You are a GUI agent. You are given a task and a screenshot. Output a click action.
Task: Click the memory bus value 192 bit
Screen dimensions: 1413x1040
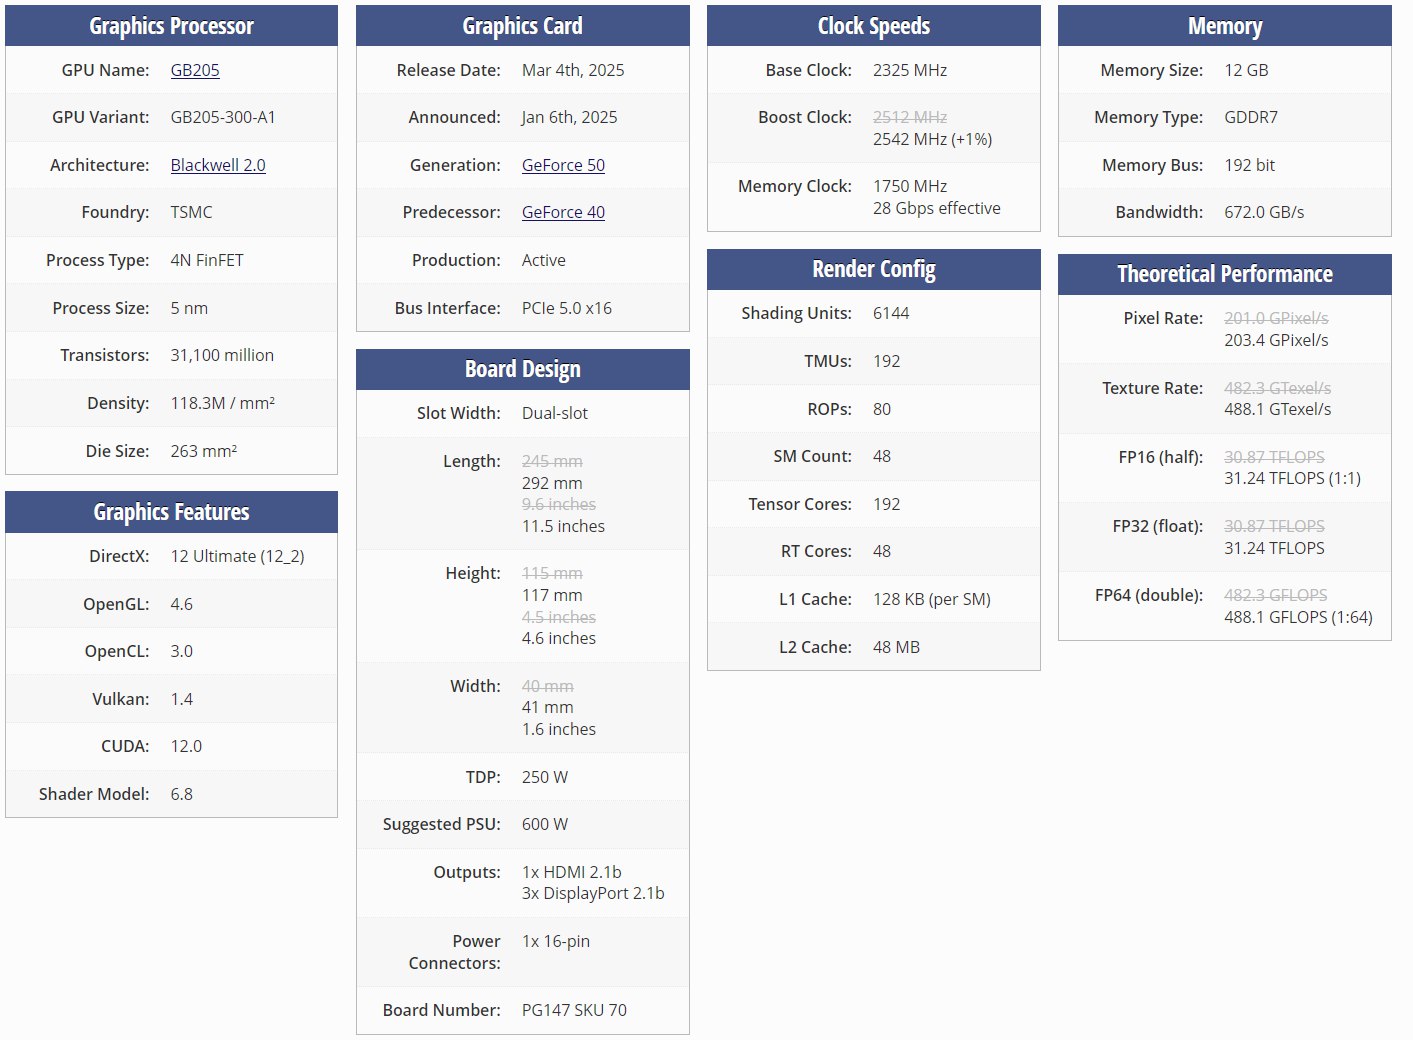pos(1250,165)
